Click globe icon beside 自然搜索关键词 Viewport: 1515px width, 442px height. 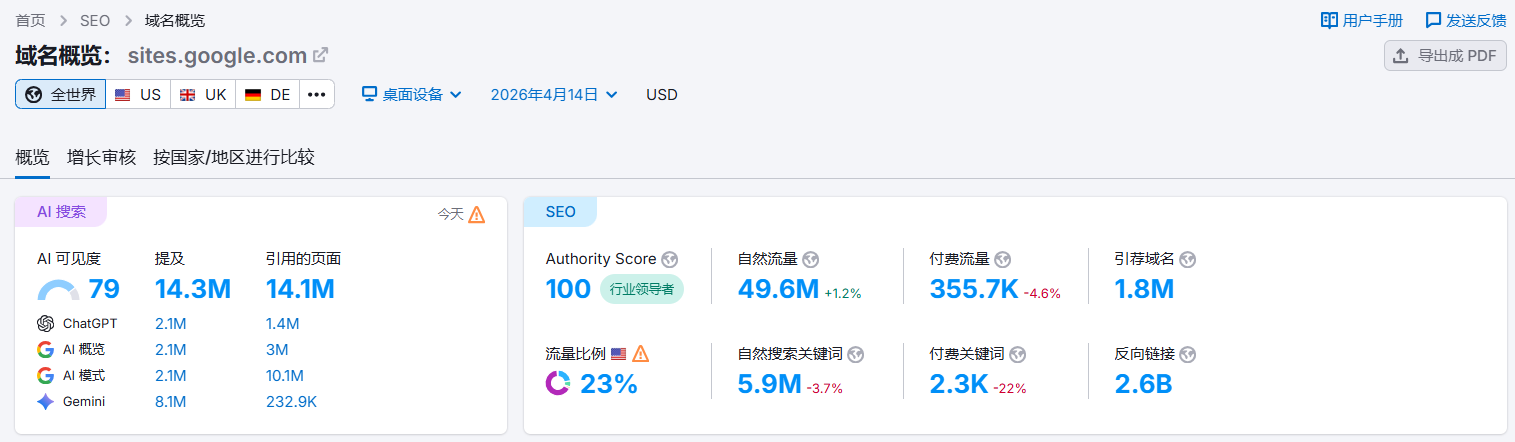(856, 354)
